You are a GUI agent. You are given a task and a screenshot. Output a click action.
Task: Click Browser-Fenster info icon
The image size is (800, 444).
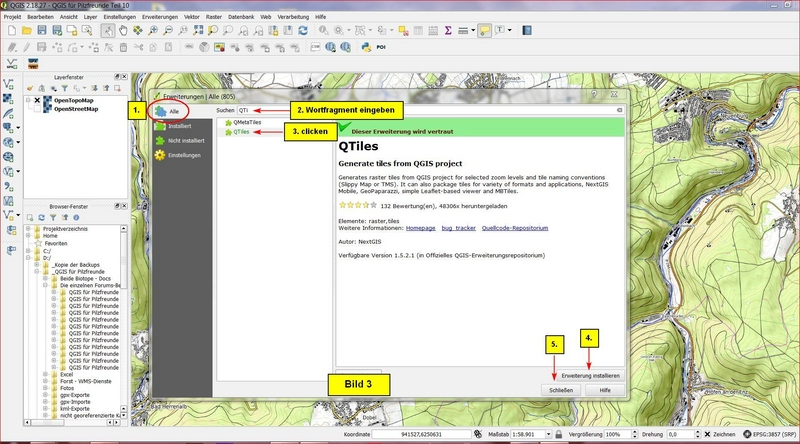[x=76, y=218]
